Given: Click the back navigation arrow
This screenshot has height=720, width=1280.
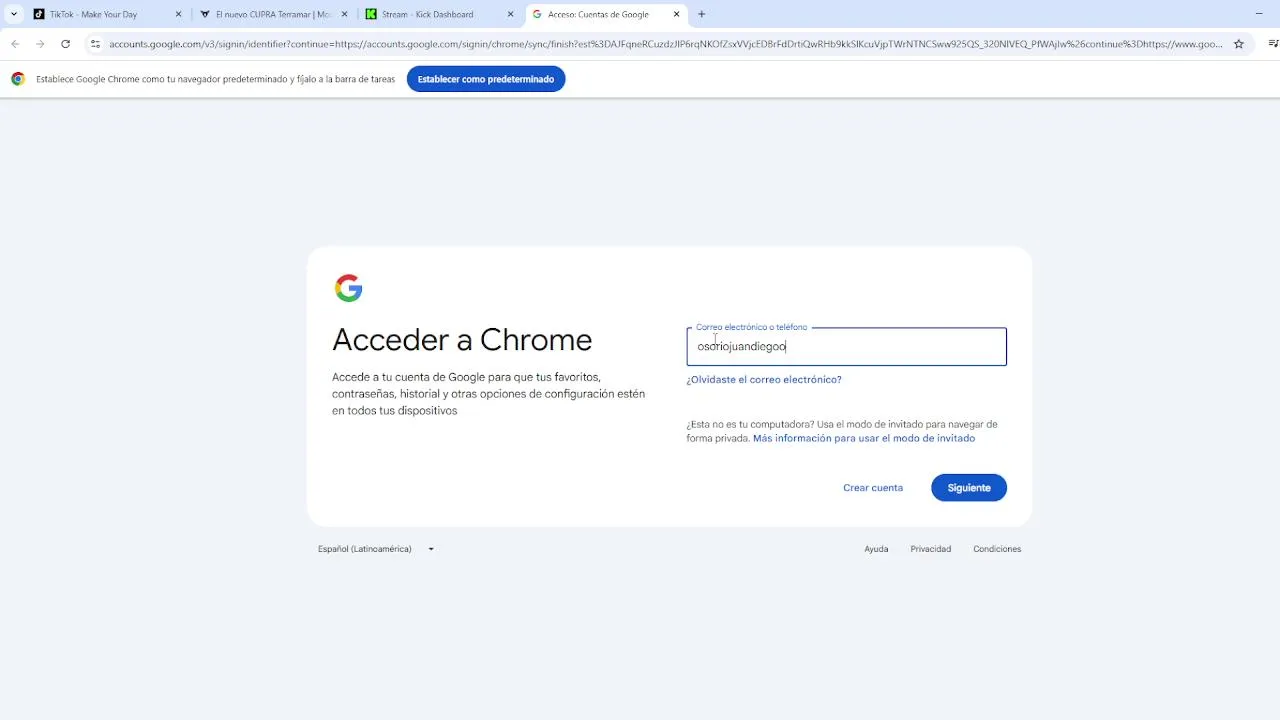Looking at the screenshot, I should 15,44.
